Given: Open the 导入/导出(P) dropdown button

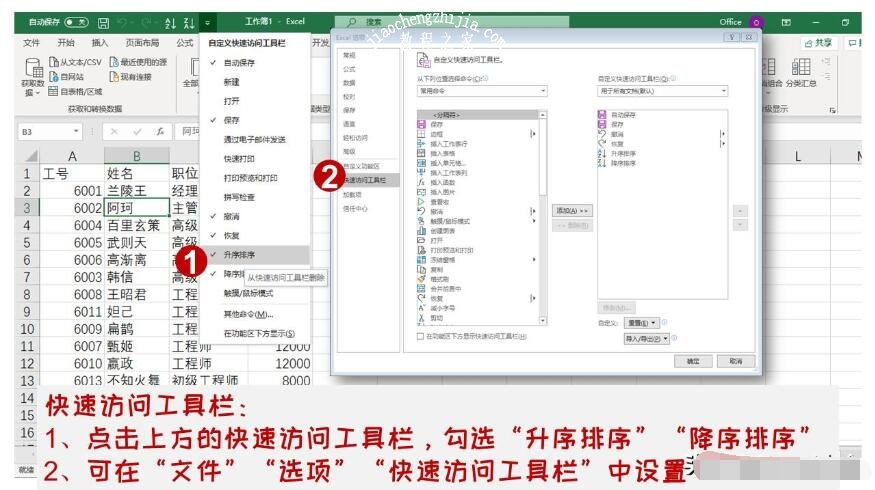Looking at the screenshot, I should (646, 338).
